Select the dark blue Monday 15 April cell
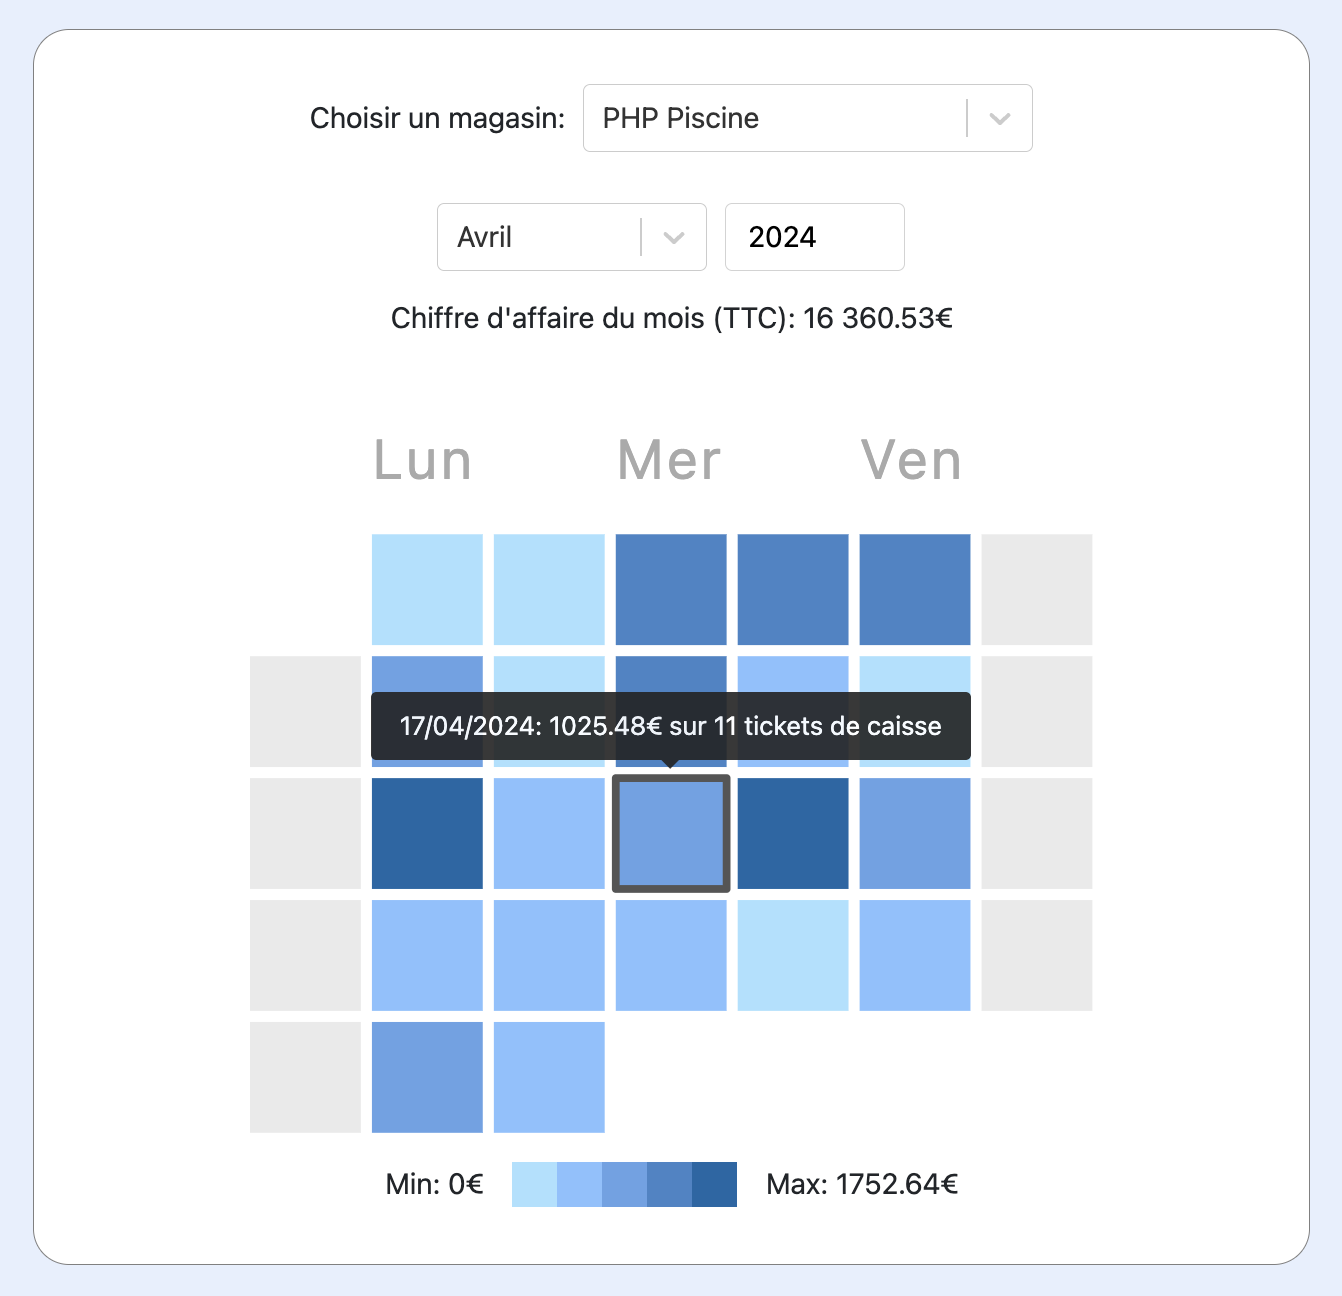The width and height of the screenshot is (1342, 1296). 427,833
